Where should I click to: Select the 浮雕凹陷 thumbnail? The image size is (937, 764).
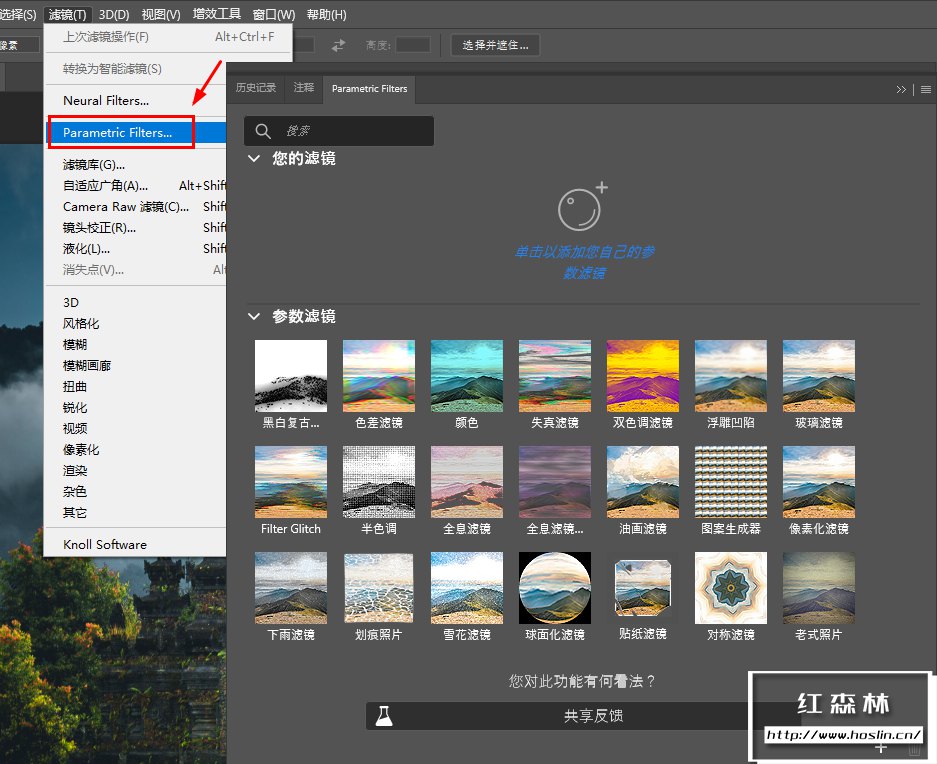coord(731,376)
